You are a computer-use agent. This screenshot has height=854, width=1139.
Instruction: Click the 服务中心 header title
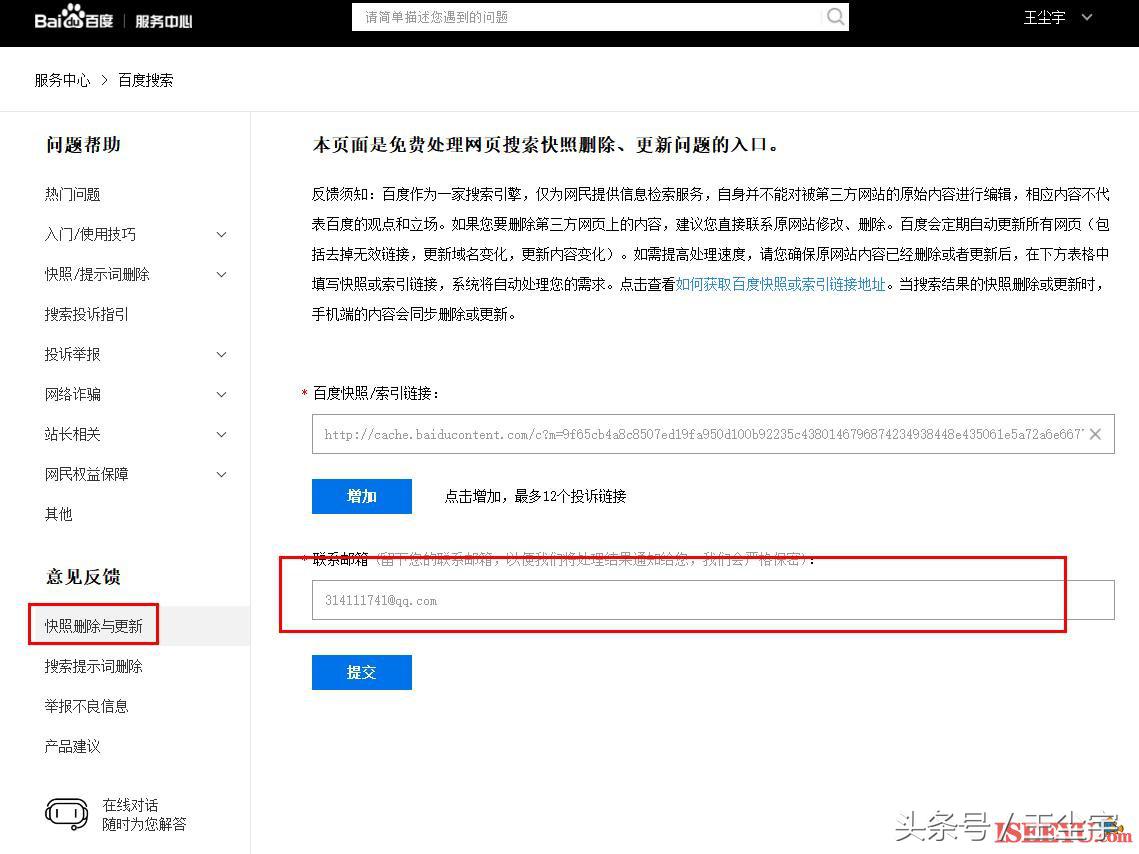click(163, 21)
